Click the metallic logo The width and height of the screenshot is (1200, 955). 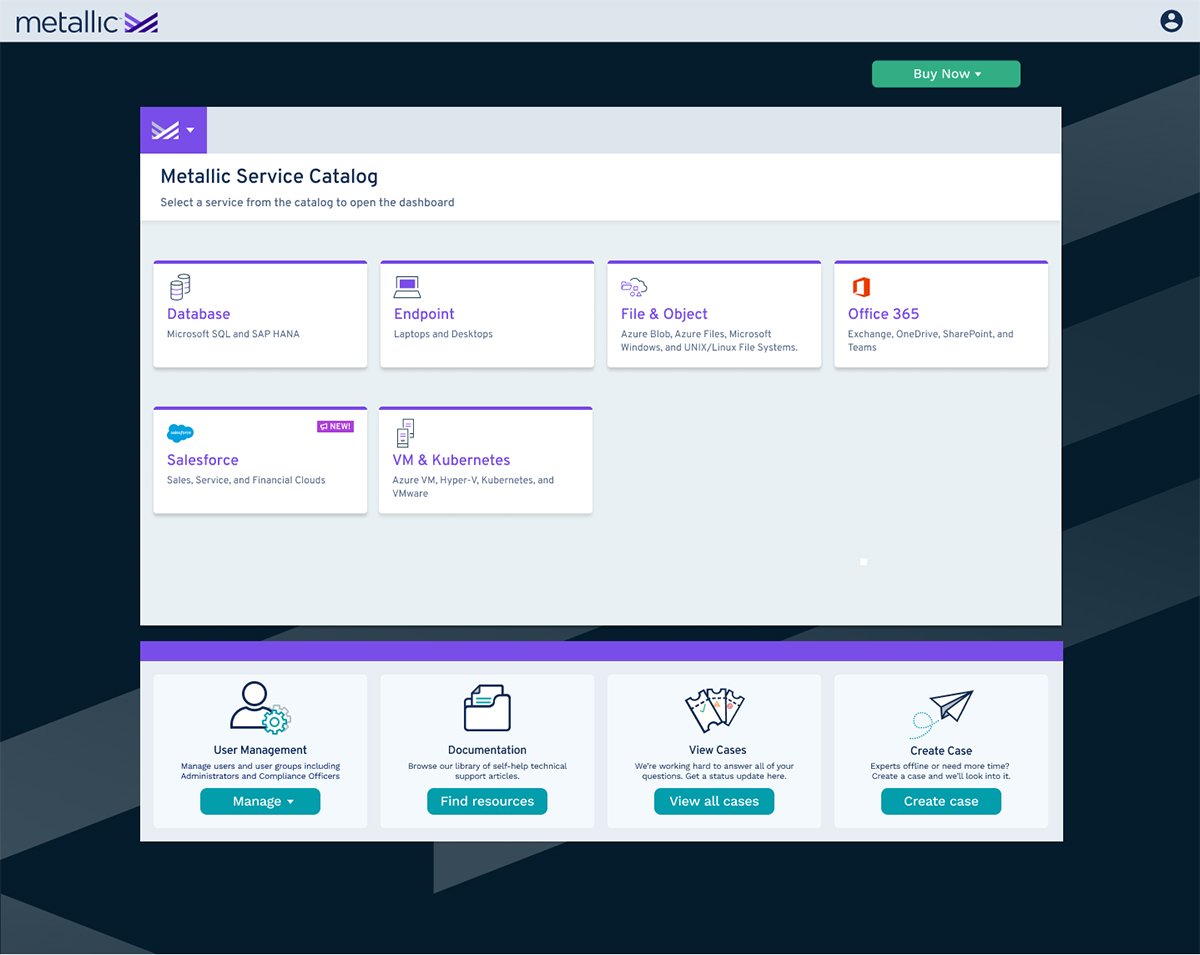pyautogui.click(x=85, y=20)
